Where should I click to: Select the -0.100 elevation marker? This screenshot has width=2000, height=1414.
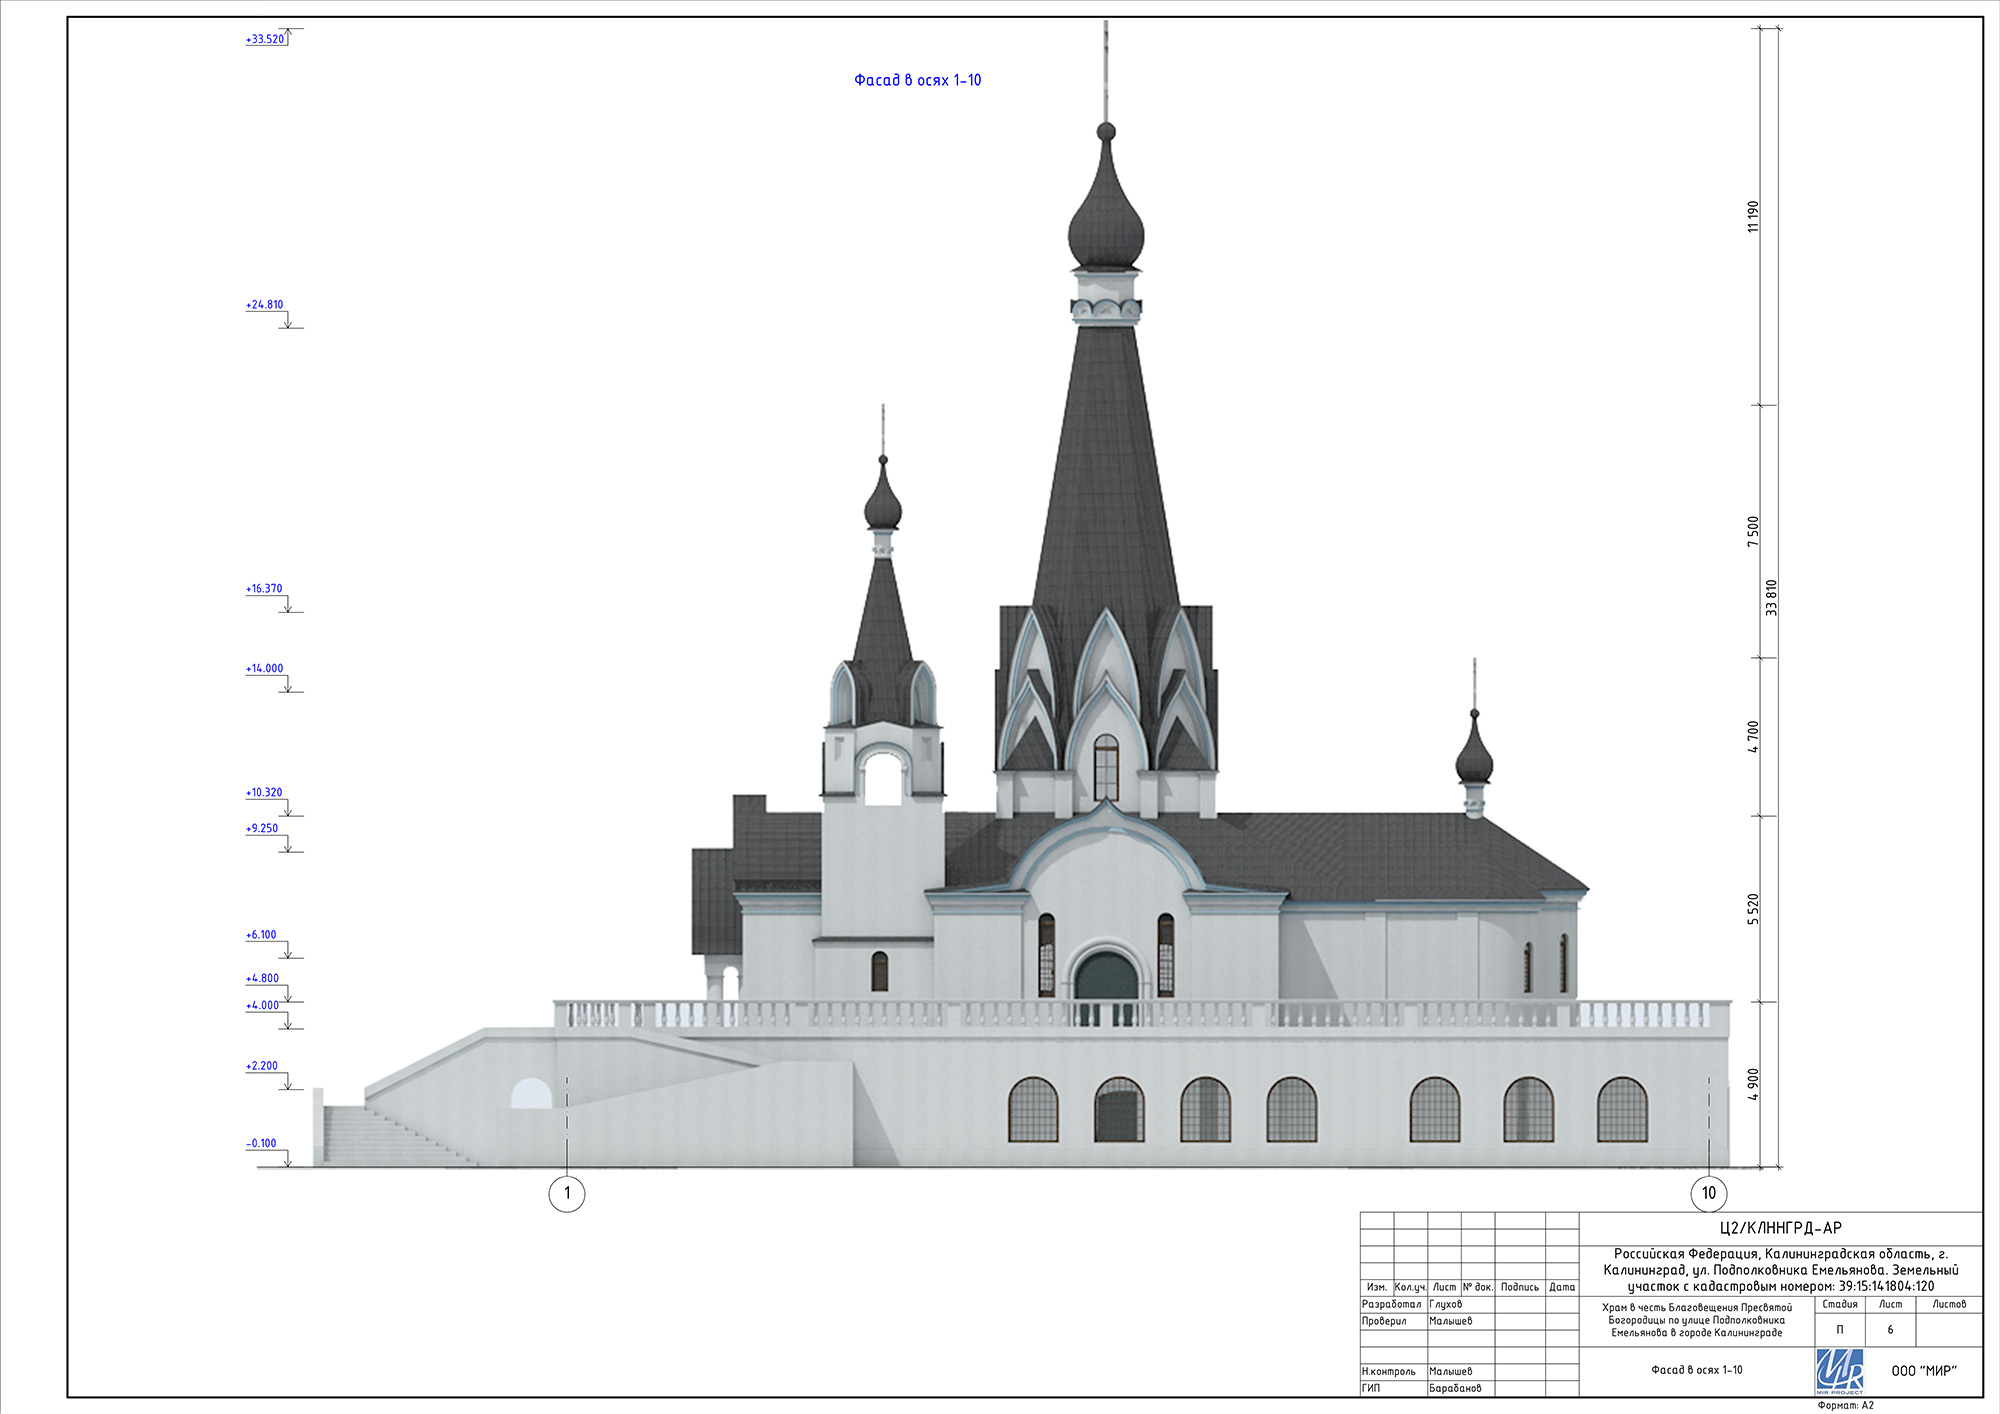pyautogui.click(x=262, y=1143)
